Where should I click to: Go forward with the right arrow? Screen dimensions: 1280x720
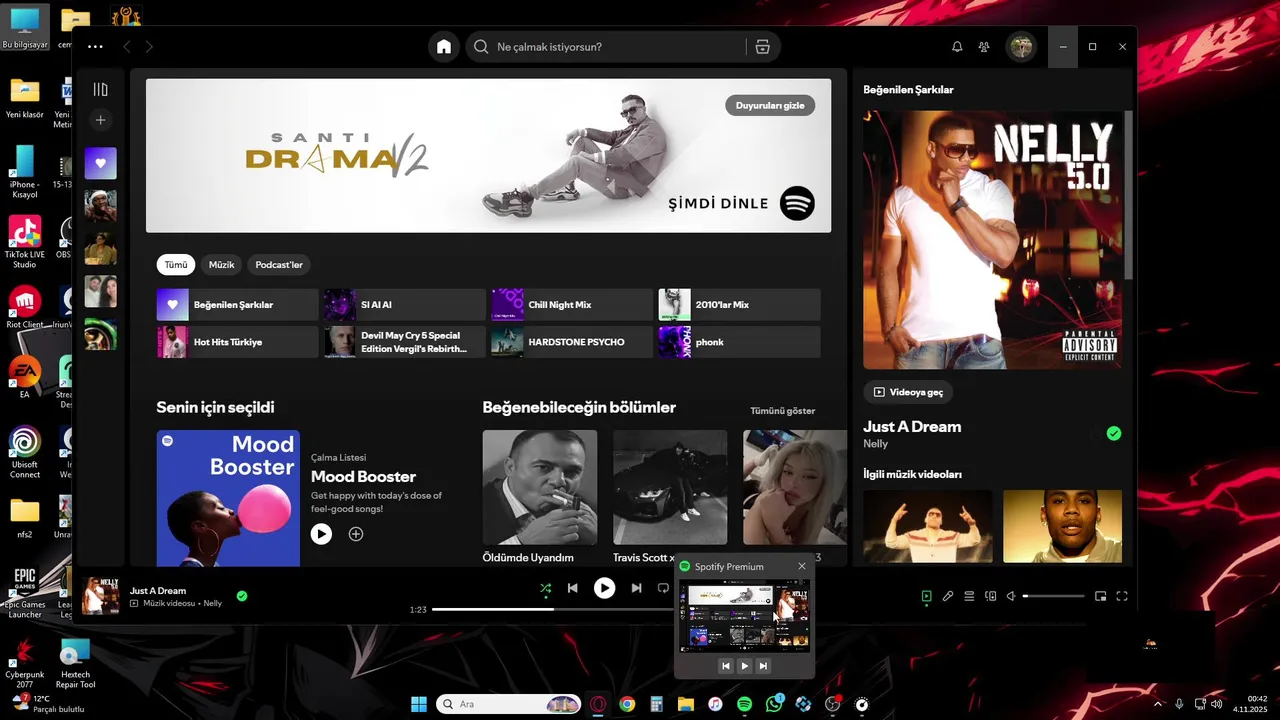(149, 46)
